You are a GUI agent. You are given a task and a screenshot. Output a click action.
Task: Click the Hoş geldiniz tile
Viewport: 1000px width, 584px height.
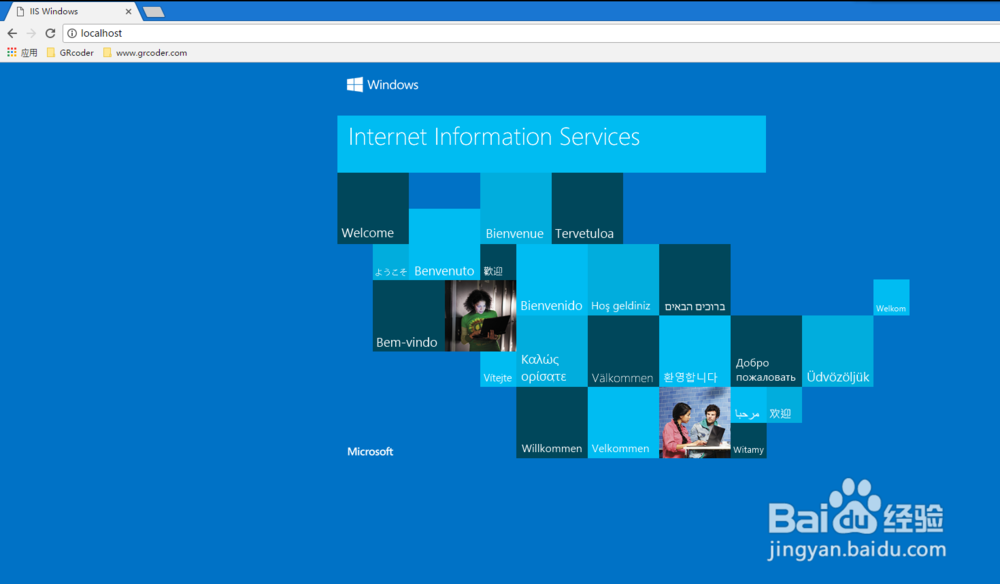click(x=623, y=280)
